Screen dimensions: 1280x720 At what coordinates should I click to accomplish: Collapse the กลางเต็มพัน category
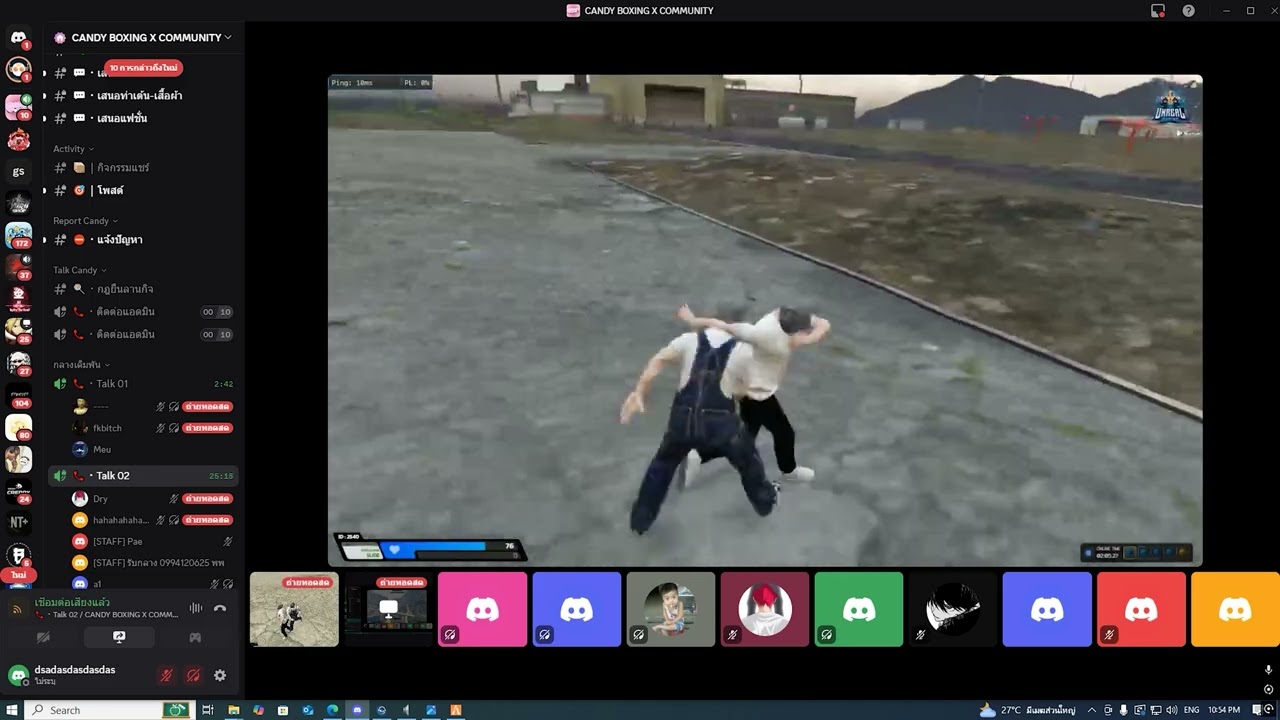(x=81, y=365)
